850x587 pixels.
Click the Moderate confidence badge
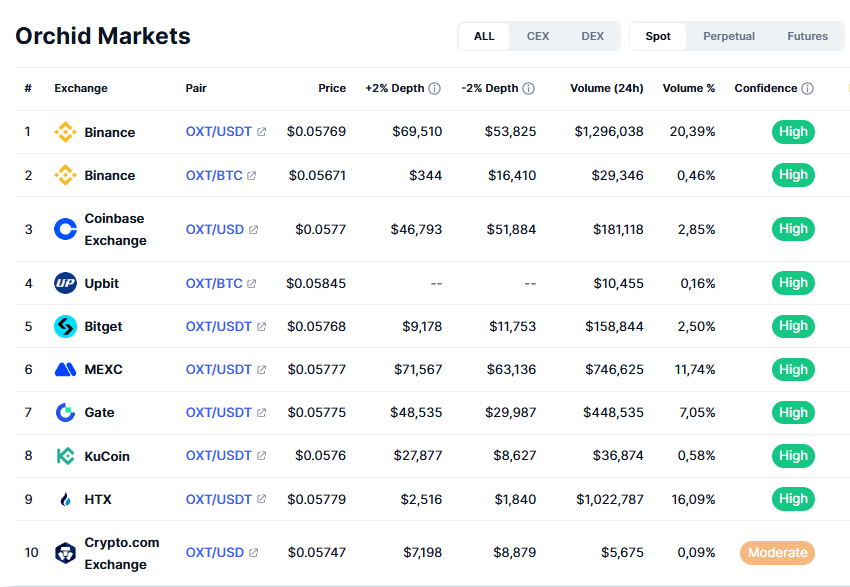tap(777, 552)
